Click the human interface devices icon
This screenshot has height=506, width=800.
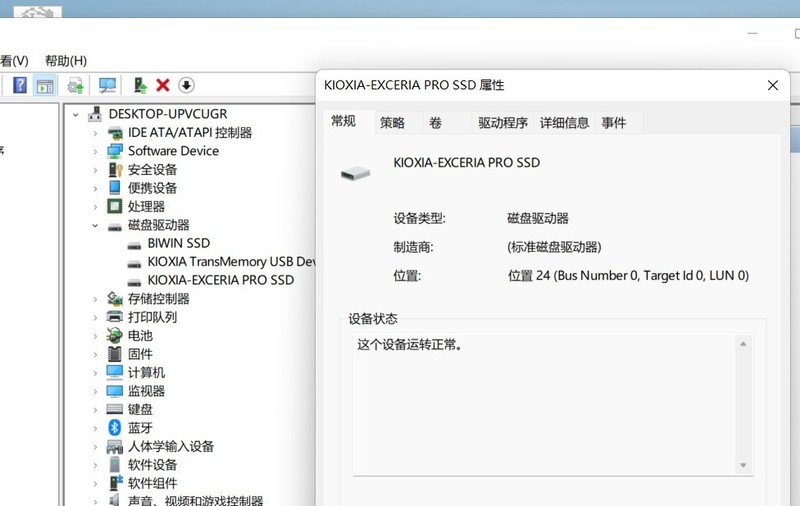[x=115, y=447]
